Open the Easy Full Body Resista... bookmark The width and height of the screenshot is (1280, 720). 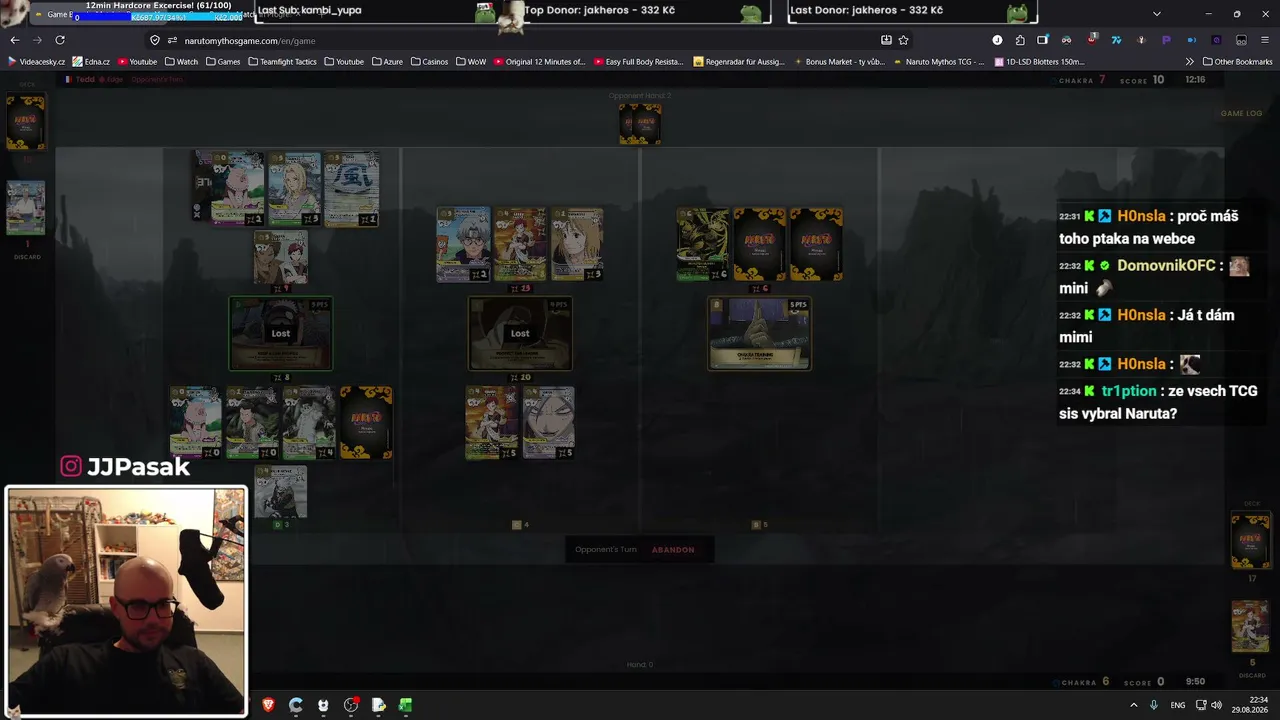pos(639,62)
